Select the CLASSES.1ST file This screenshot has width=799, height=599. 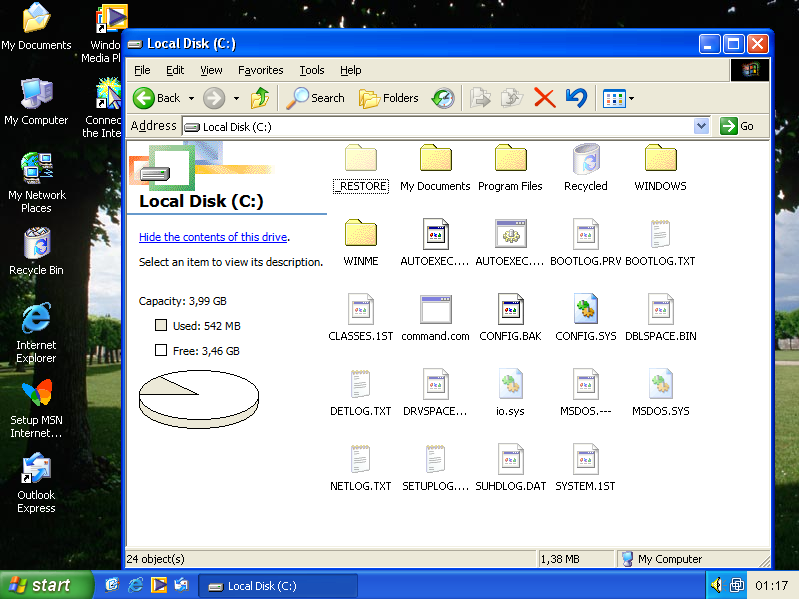point(361,317)
